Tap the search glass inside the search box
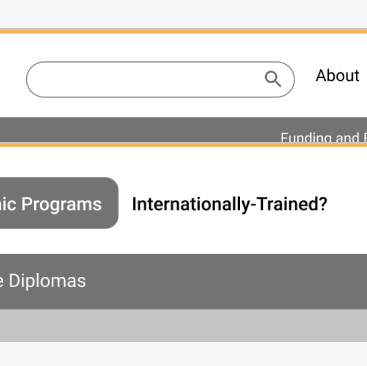Screen dimensions: 367x366 273,79
